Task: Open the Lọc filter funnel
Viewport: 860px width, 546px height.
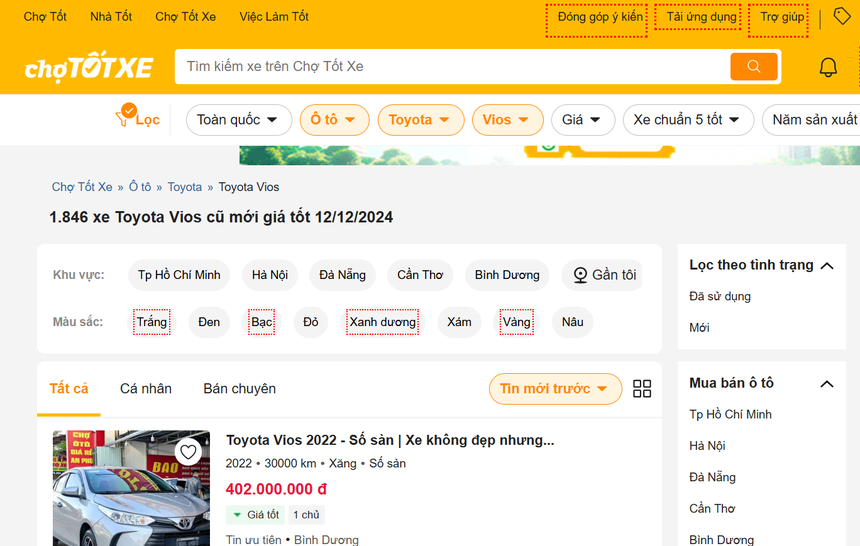Action: 138,118
